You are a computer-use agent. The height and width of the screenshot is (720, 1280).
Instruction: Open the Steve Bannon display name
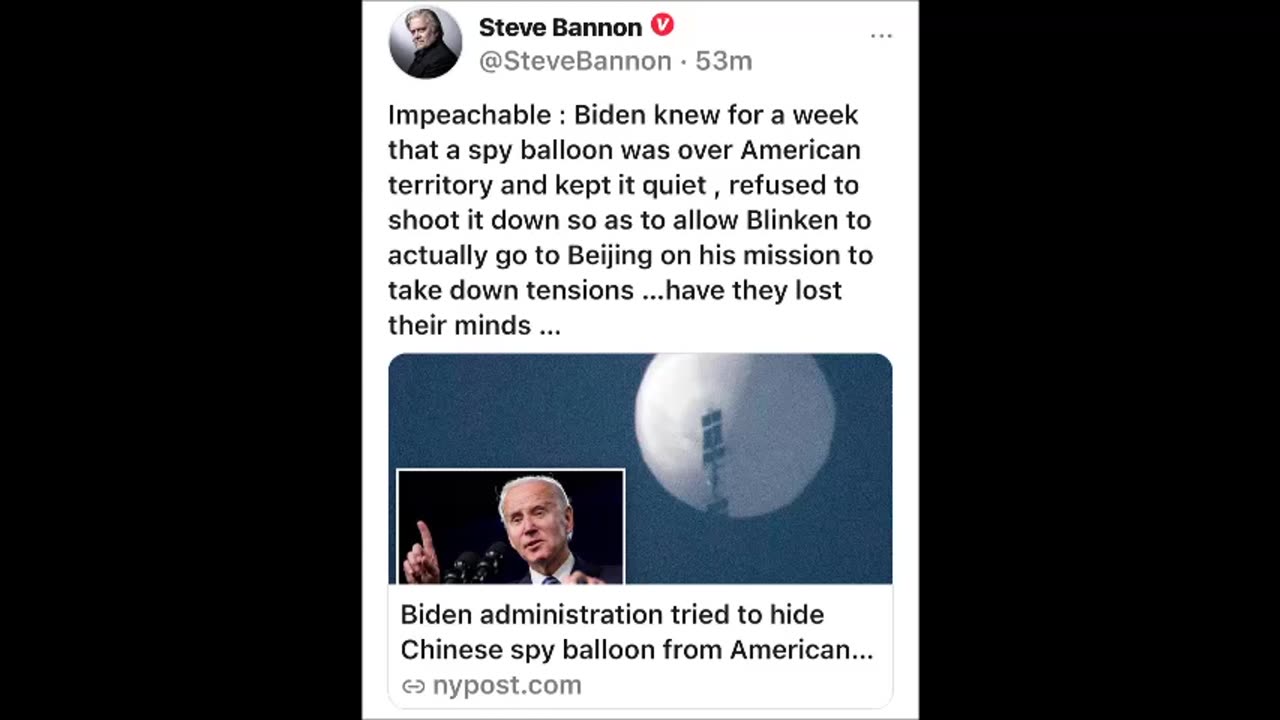coord(560,27)
